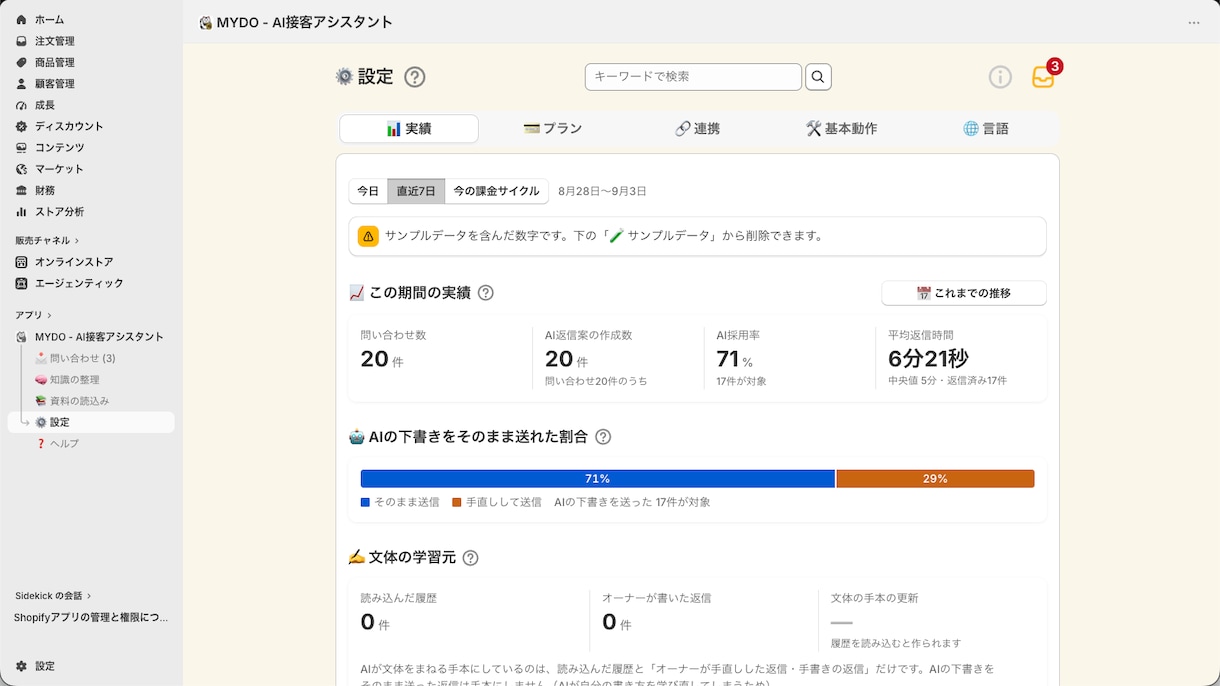Click MYDO - AI接客アシスタント page title
1220x686 pixels.
pos(305,22)
